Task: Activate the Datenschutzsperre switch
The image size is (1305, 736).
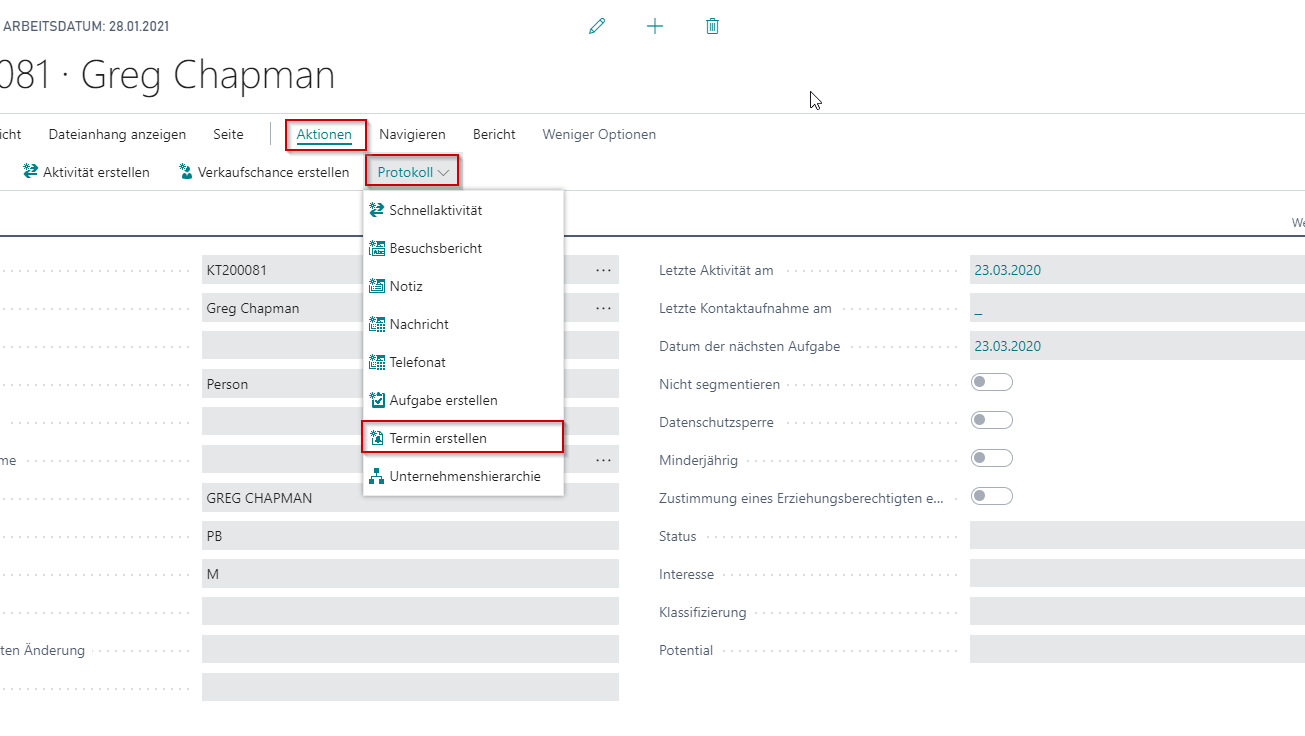Action: (x=991, y=420)
